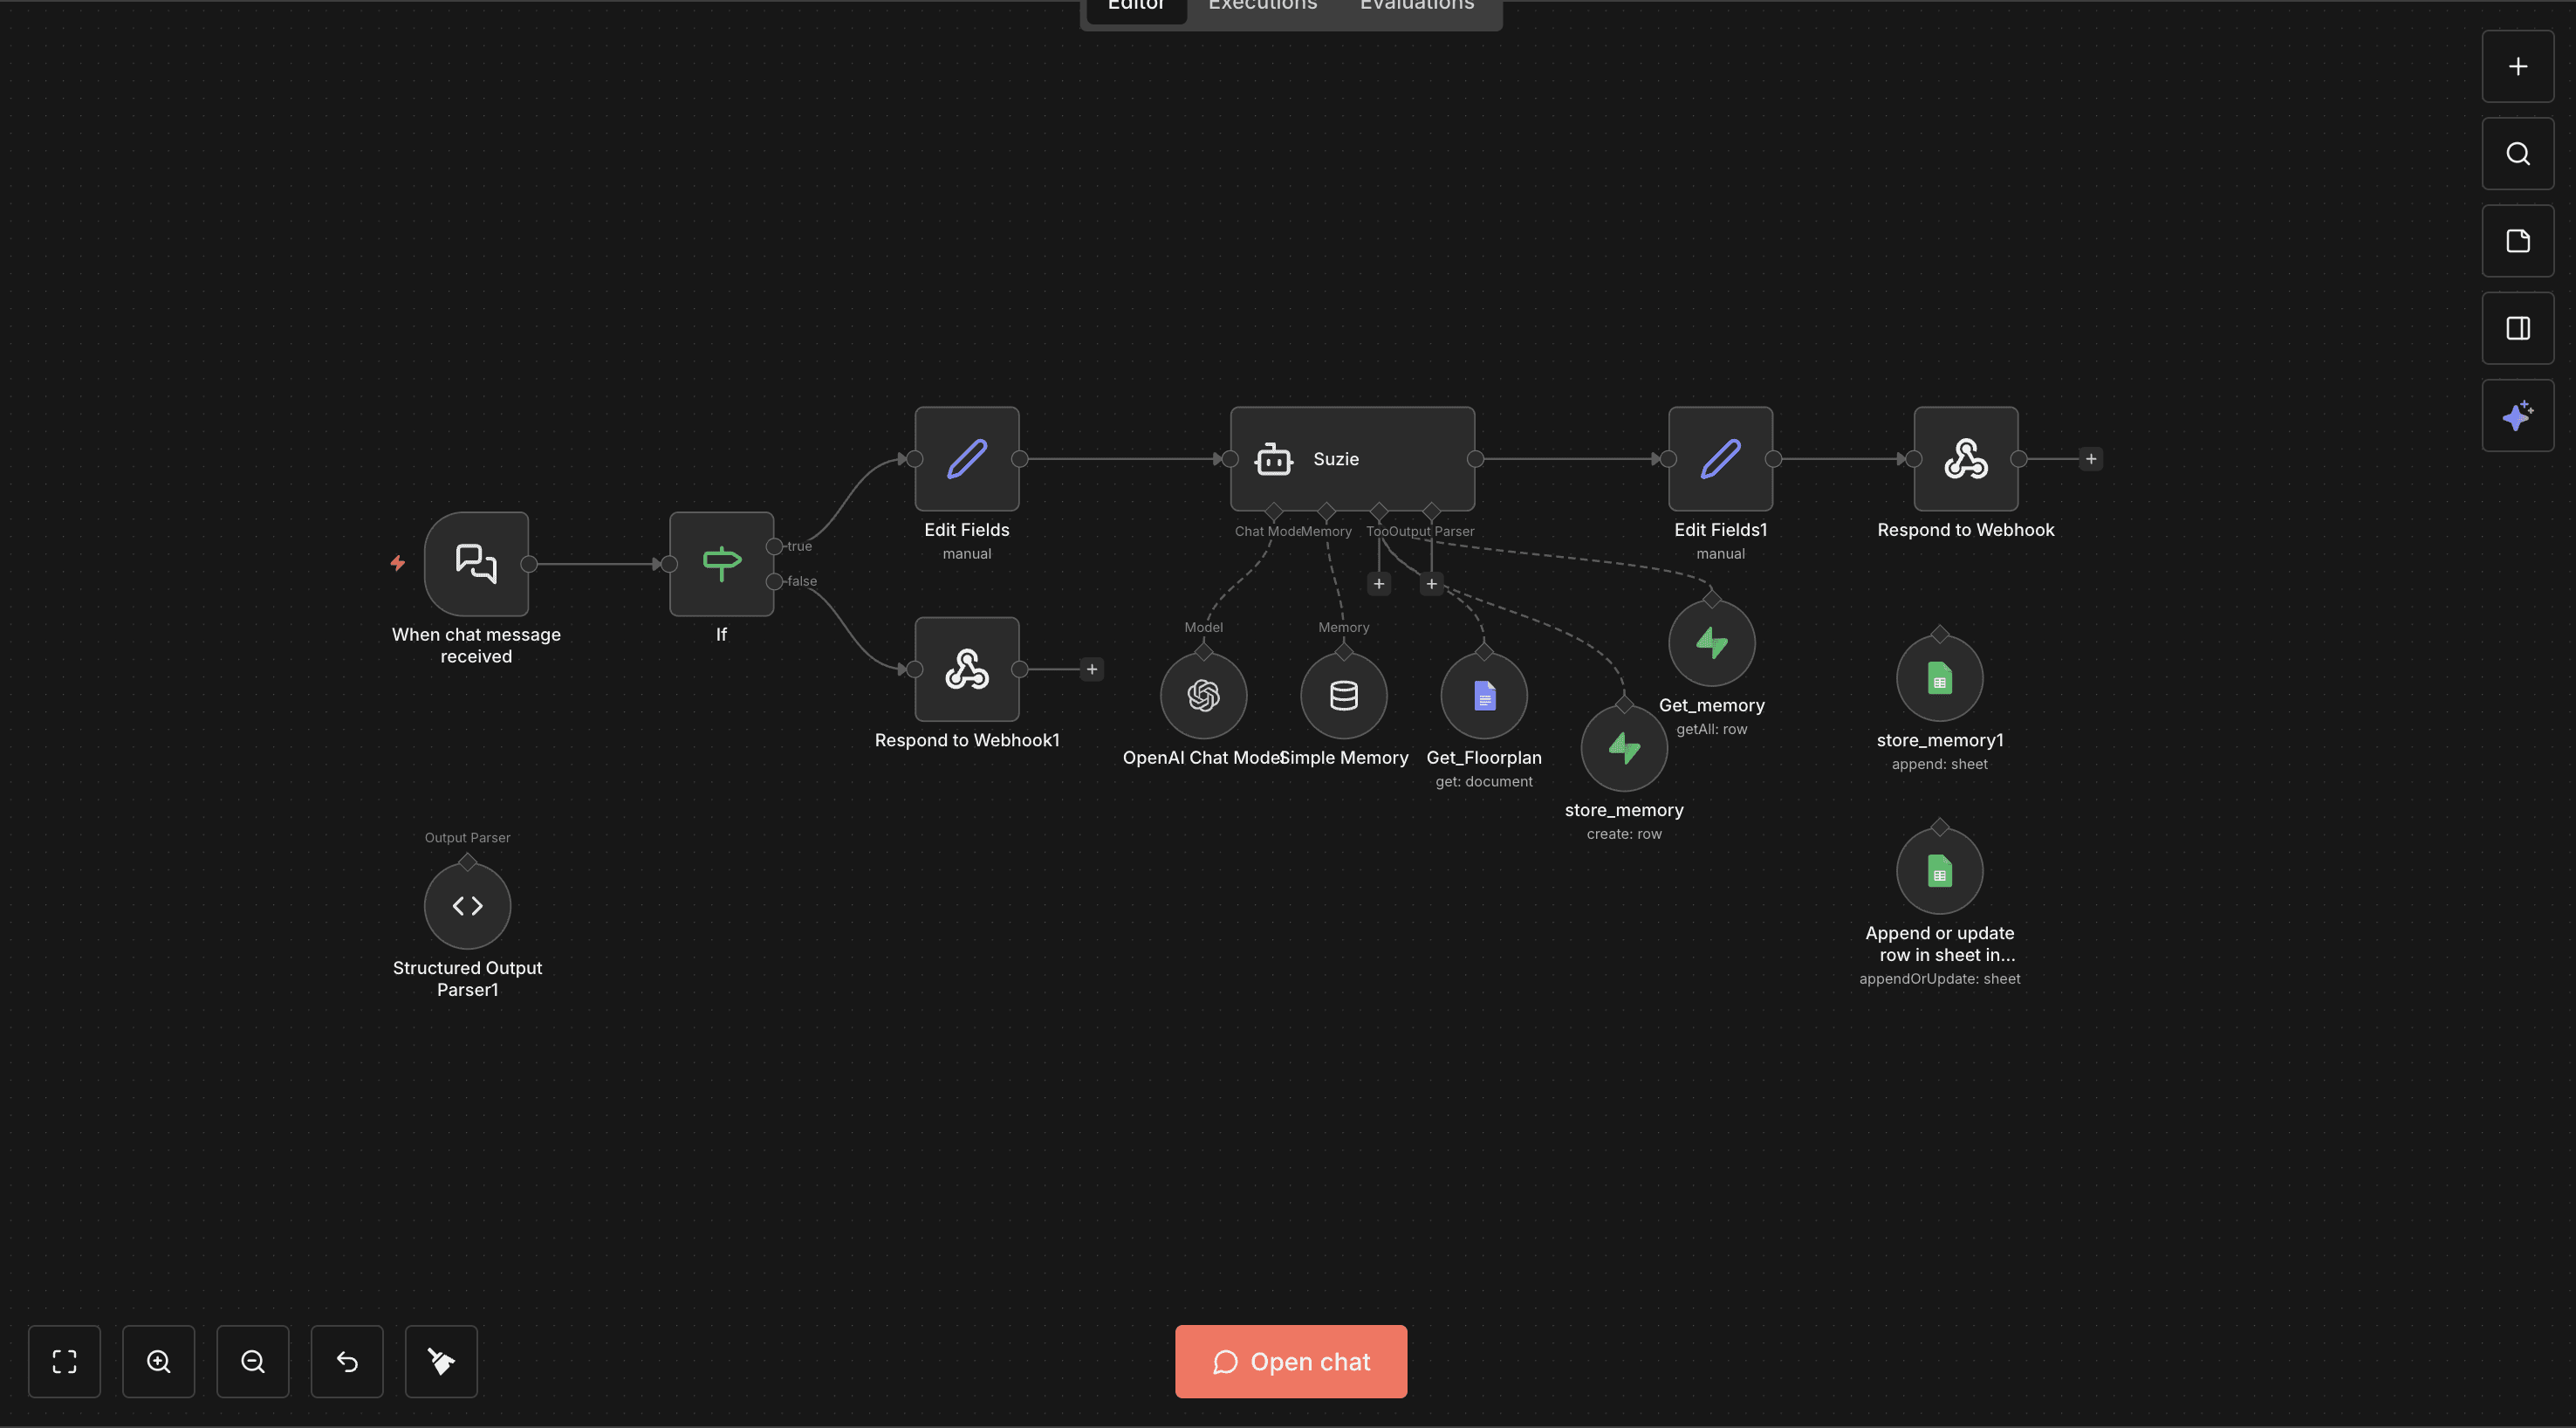
Task: Select the If condition node
Action: (x=721, y=564)
